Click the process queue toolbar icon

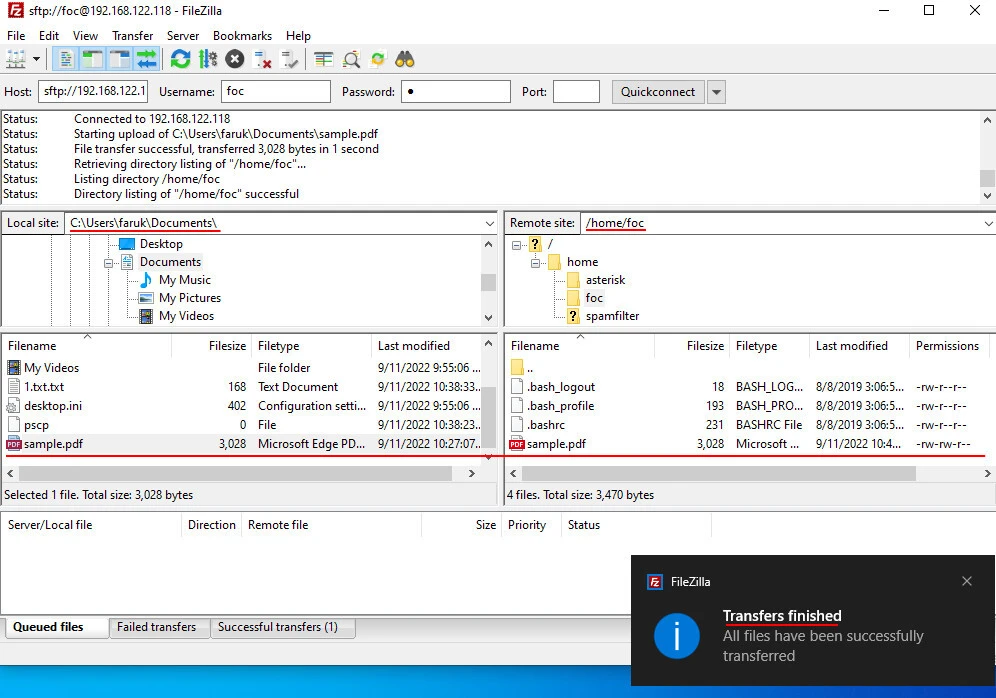(x=208, y=59)
